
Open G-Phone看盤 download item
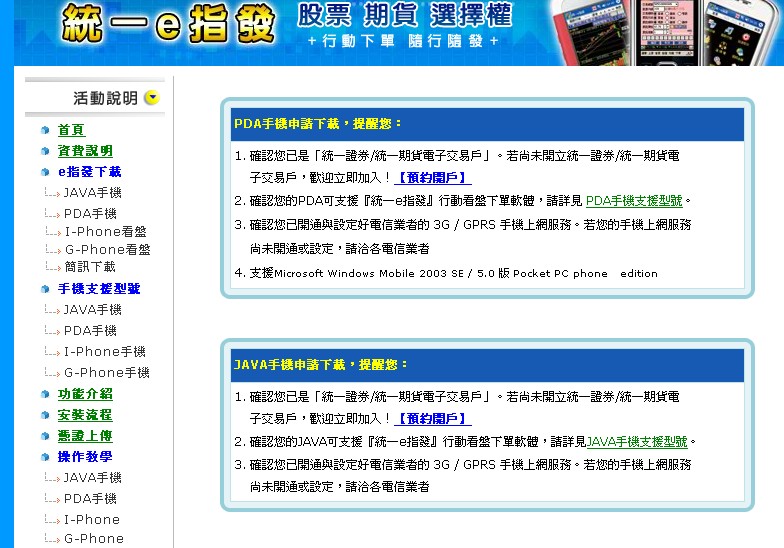[x=108, y=249]
